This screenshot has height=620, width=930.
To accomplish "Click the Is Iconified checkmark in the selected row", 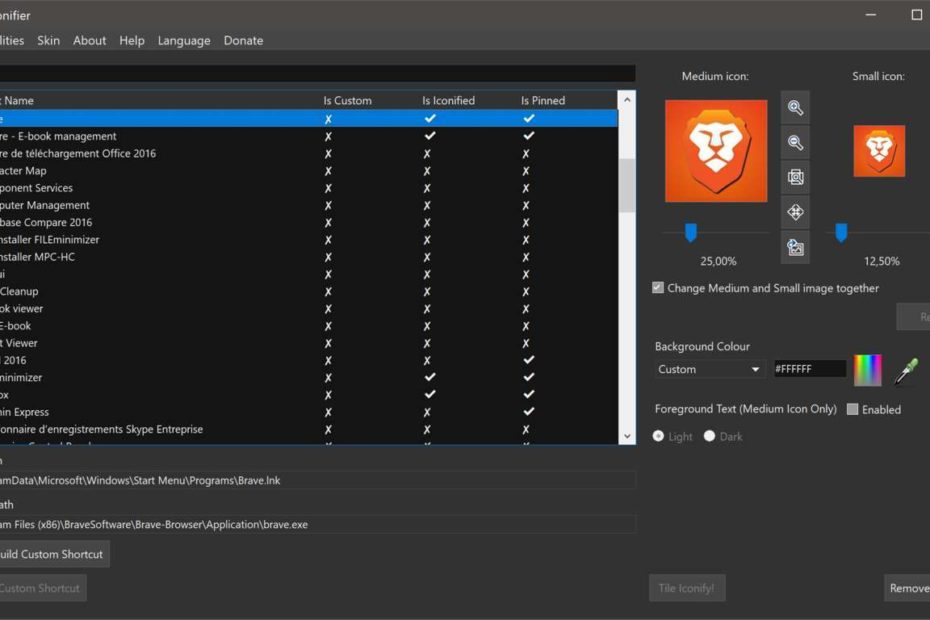I will [x=430, y=118].
